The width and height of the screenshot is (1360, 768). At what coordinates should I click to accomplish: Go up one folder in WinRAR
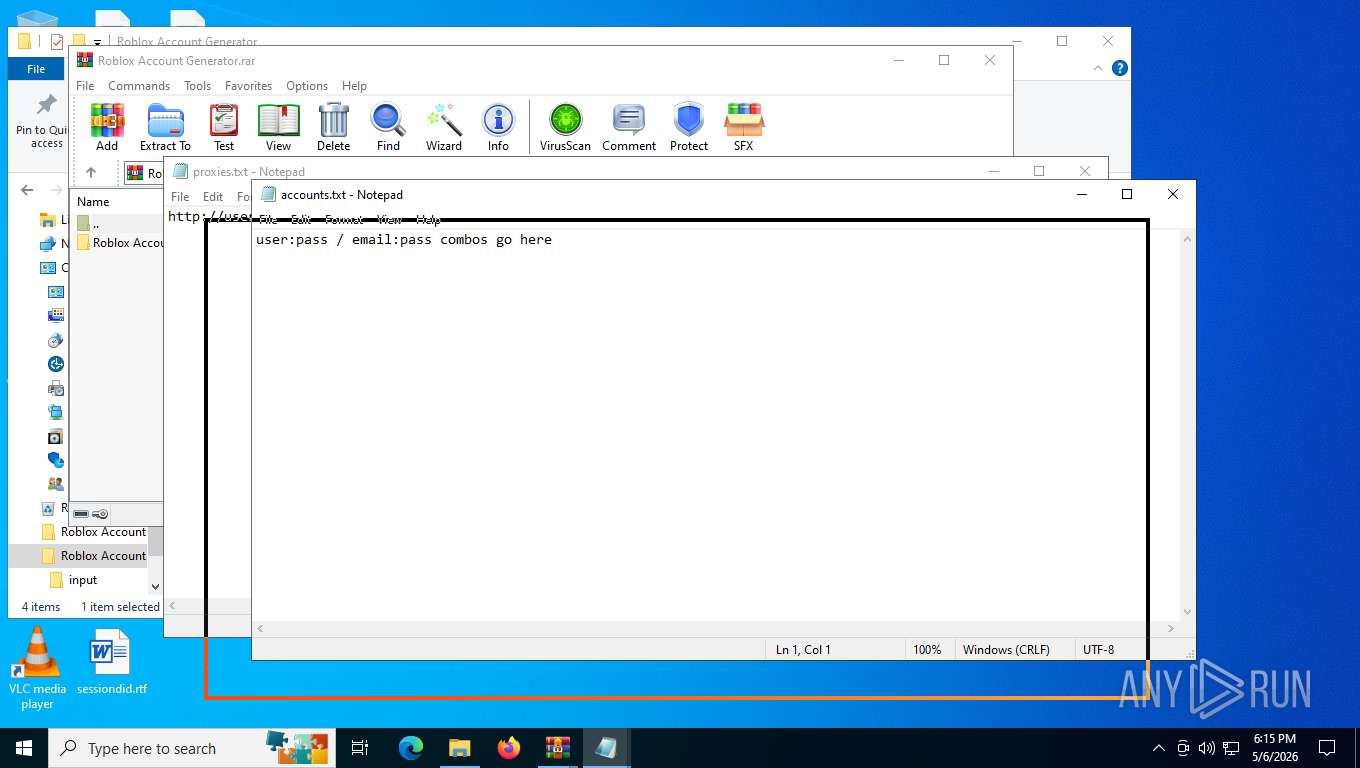(x=91, y=173)
